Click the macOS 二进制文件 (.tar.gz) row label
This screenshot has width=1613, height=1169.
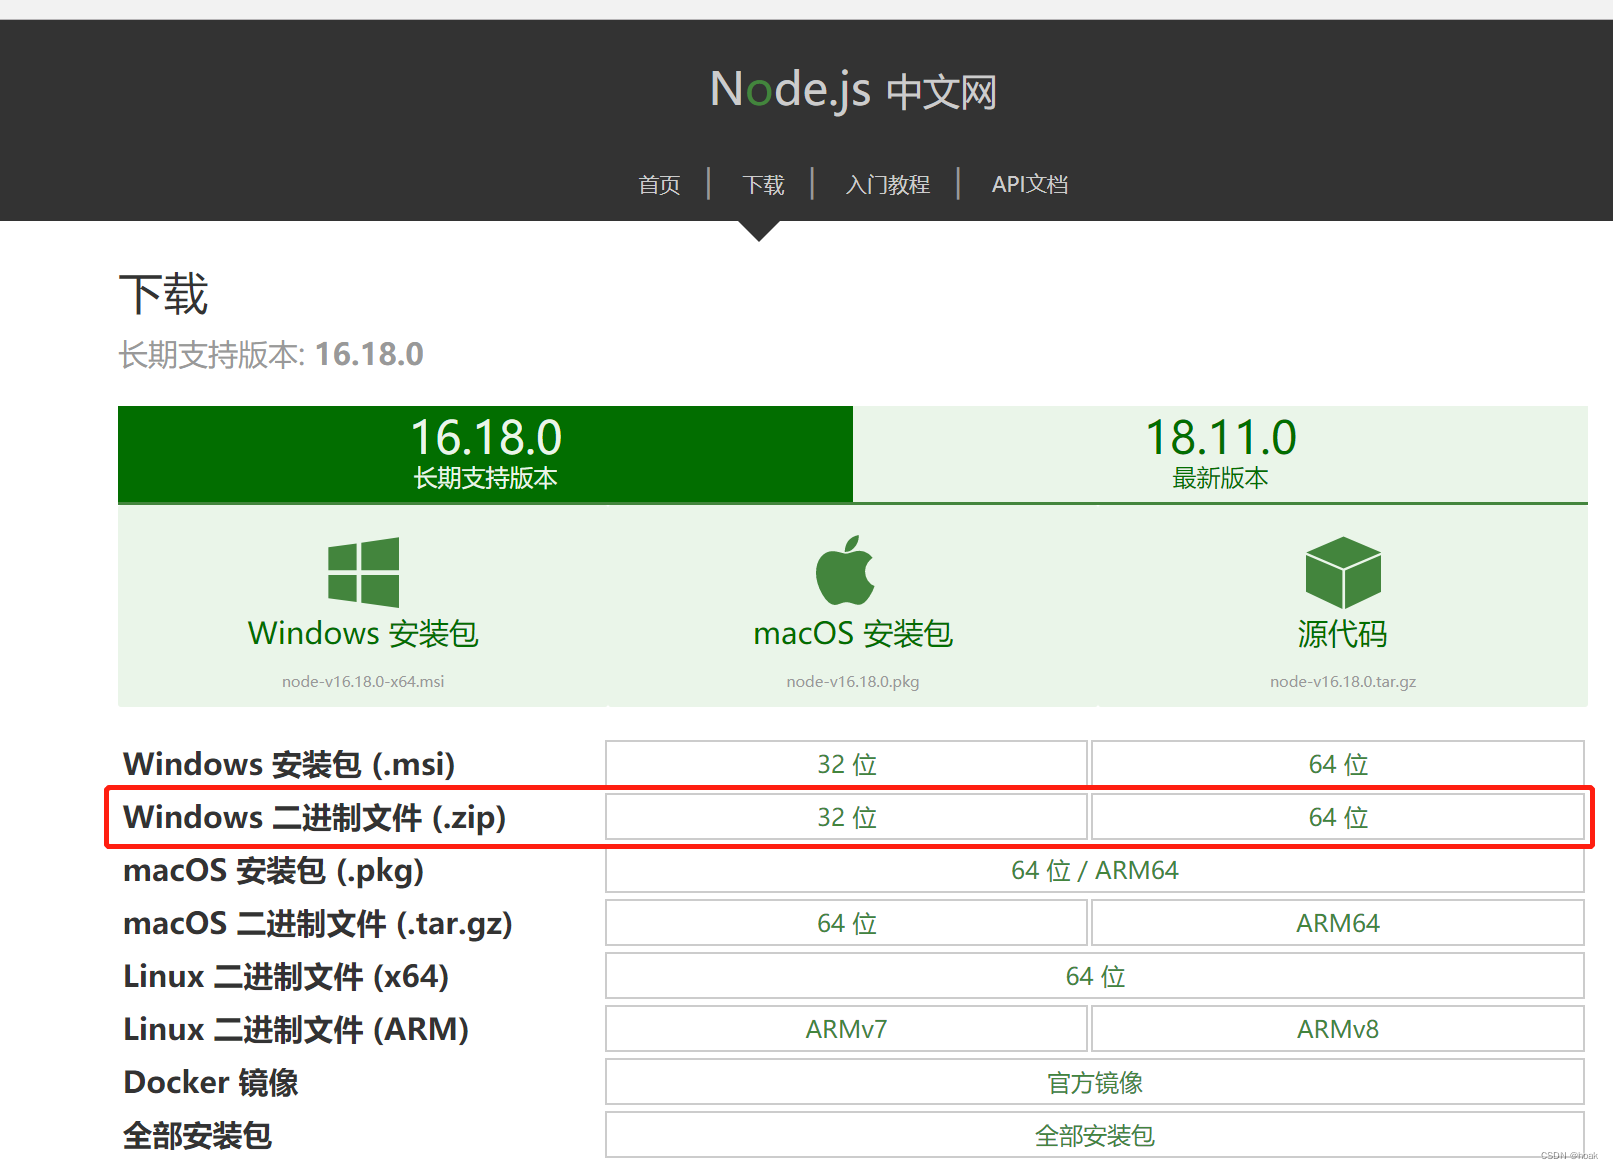317,923
